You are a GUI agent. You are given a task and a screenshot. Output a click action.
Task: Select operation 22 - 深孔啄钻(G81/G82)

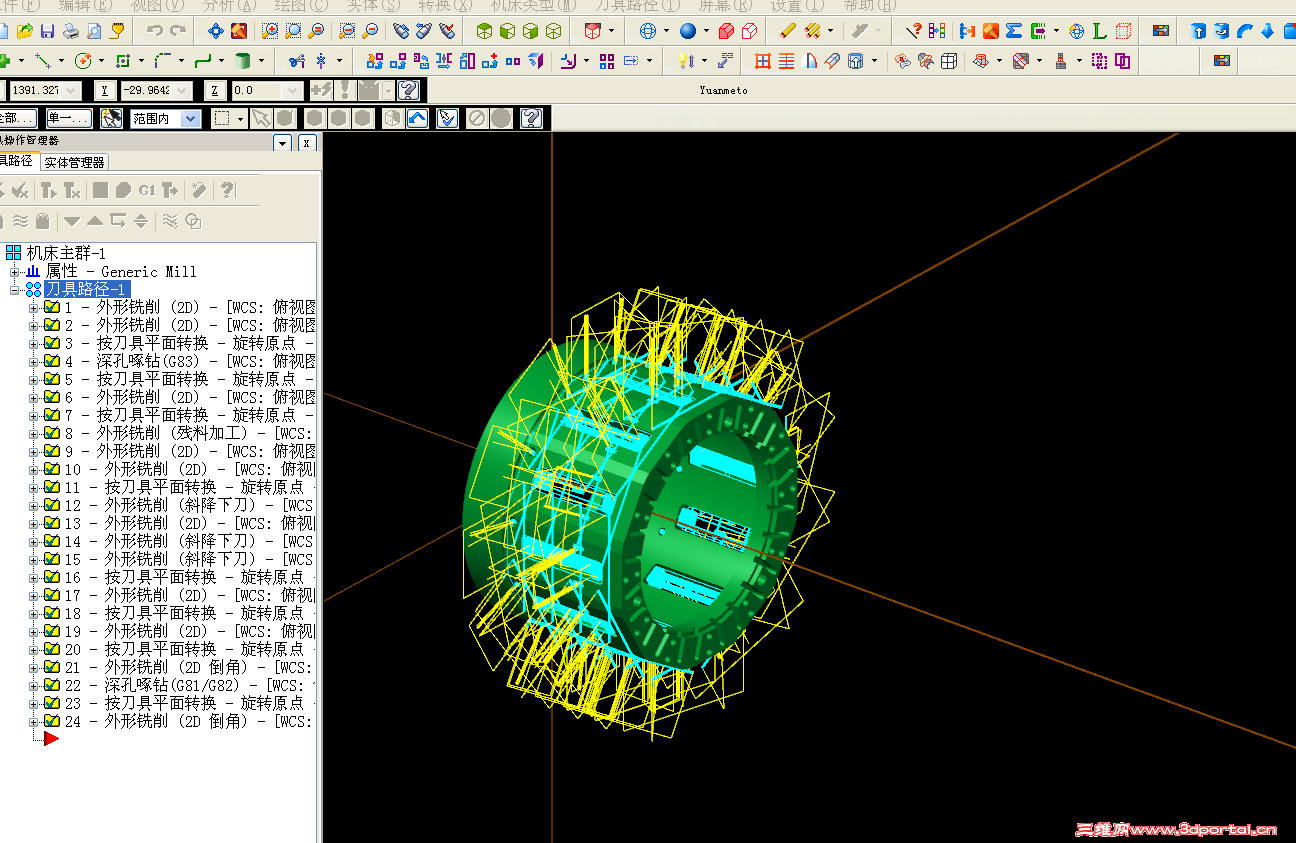(190, 685)
